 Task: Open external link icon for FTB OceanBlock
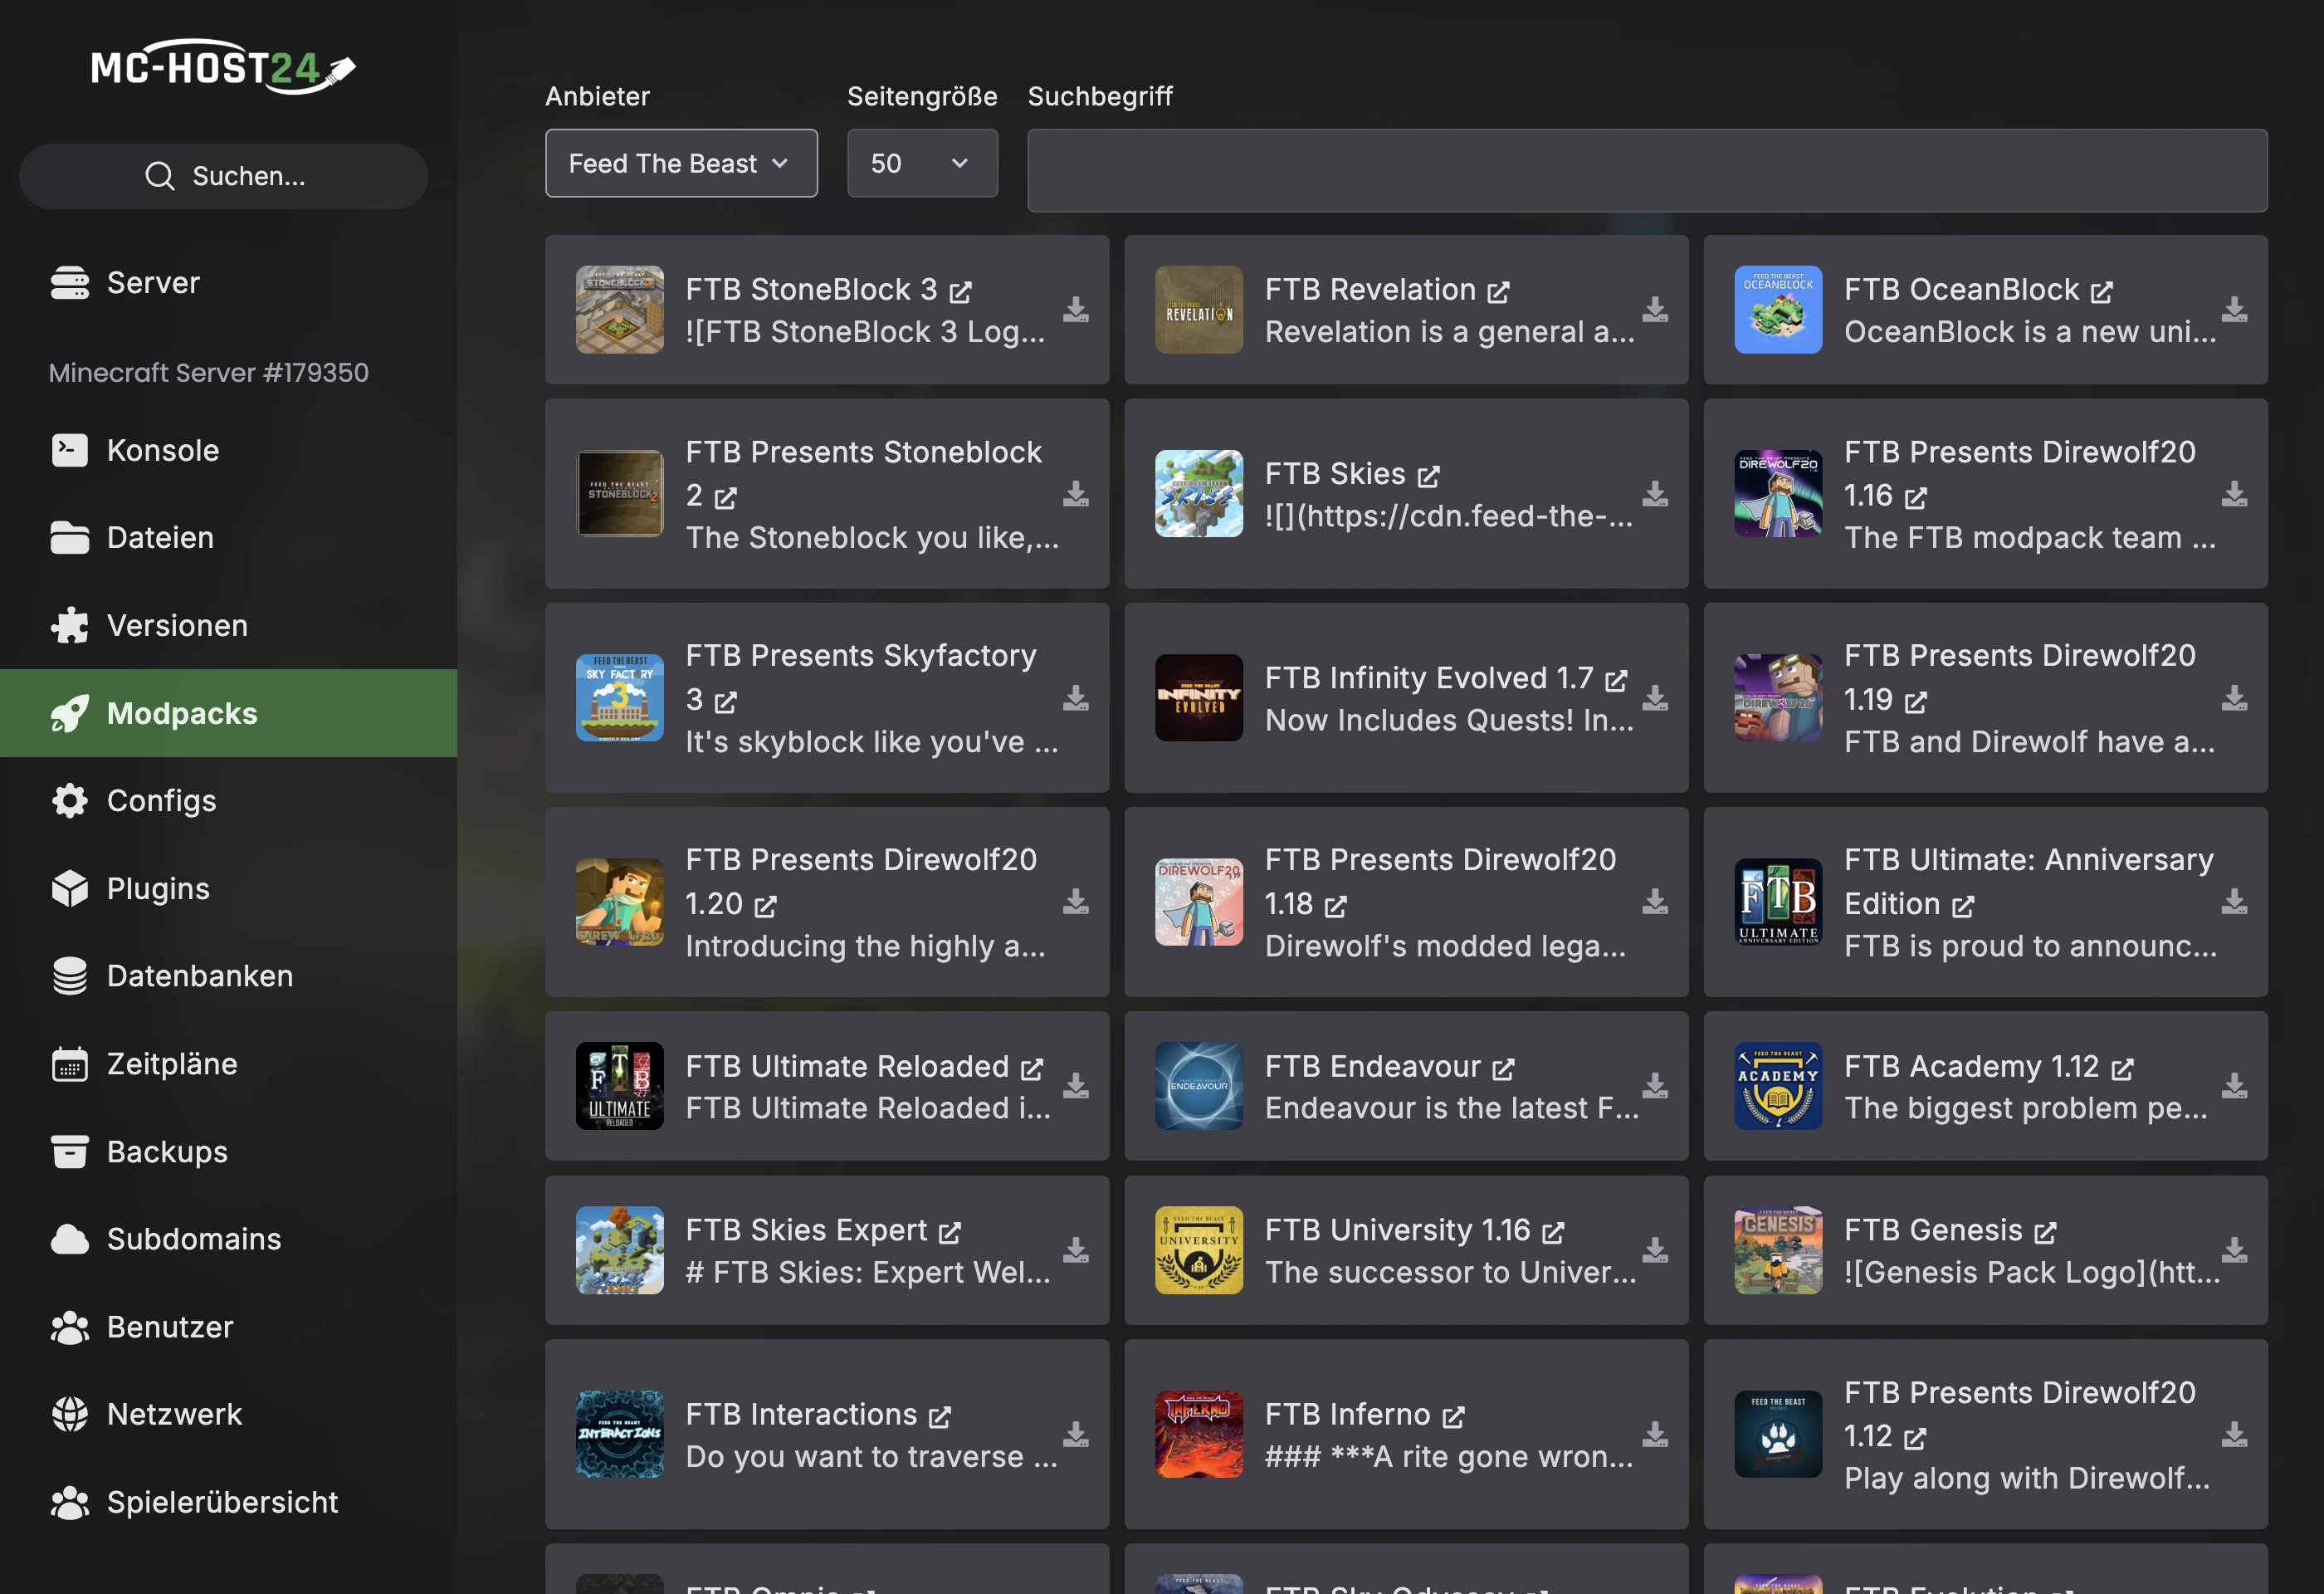point(2102,291)
